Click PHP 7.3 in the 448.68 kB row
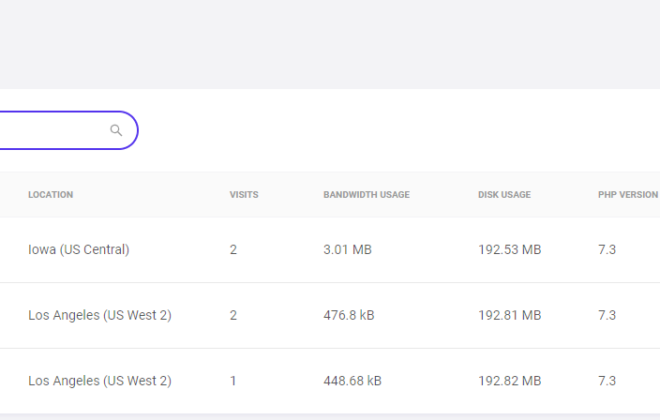This screenshot has height=420, width=660. point(607,381)
